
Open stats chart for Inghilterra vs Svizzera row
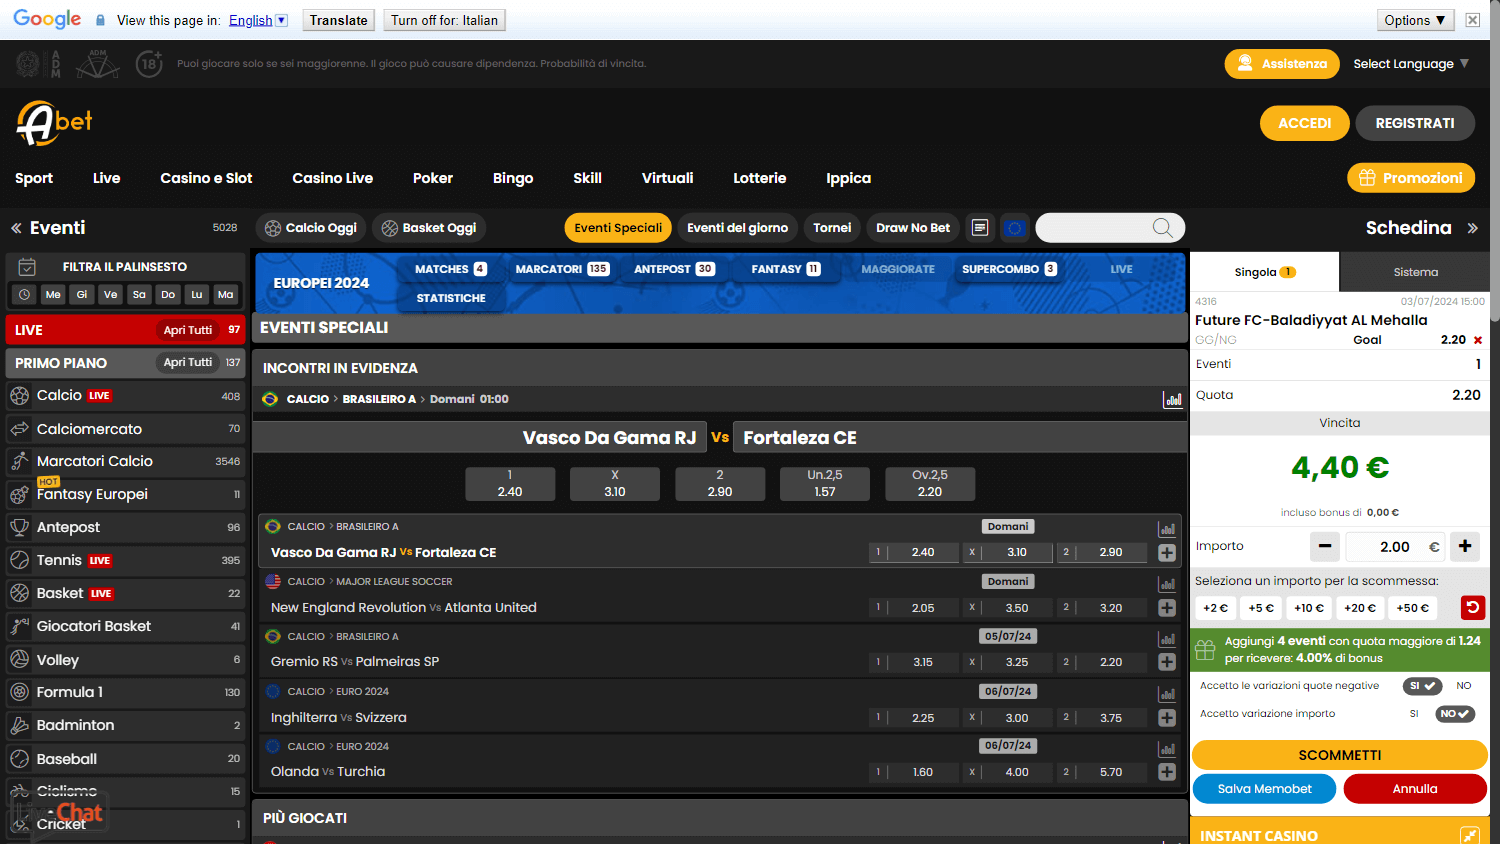pos(1166,694)
